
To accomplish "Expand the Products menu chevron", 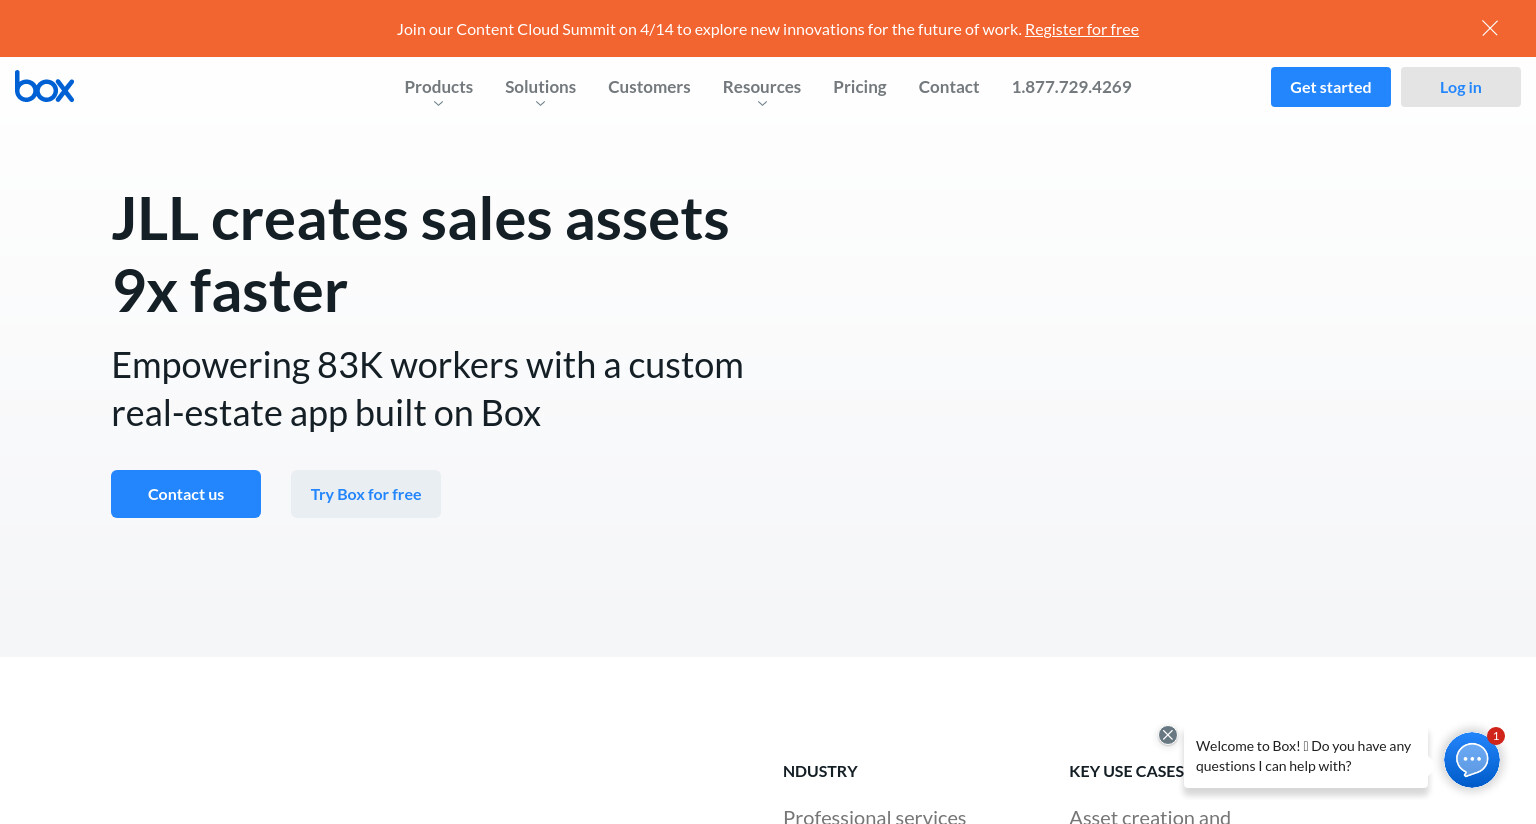I will (x=438, y=104).
